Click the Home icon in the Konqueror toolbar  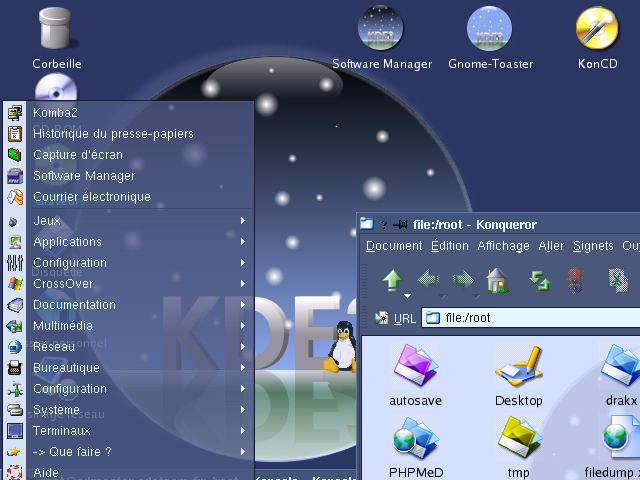[x=497, y=280]
